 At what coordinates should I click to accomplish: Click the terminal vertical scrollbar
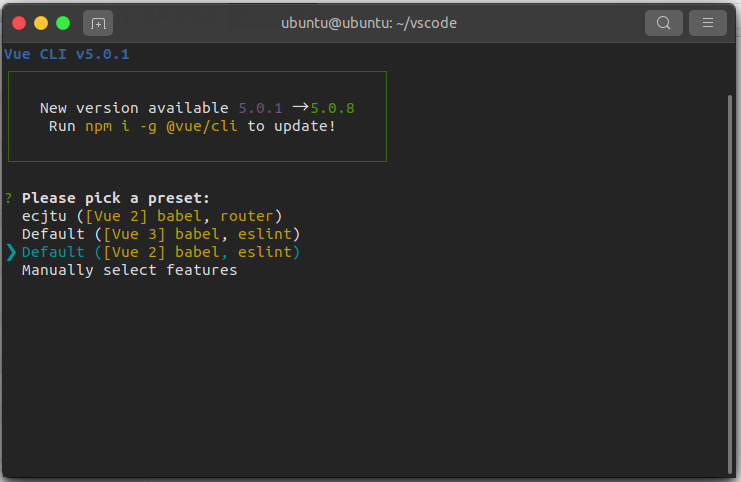pyautogui.click(x=730, y=284)
